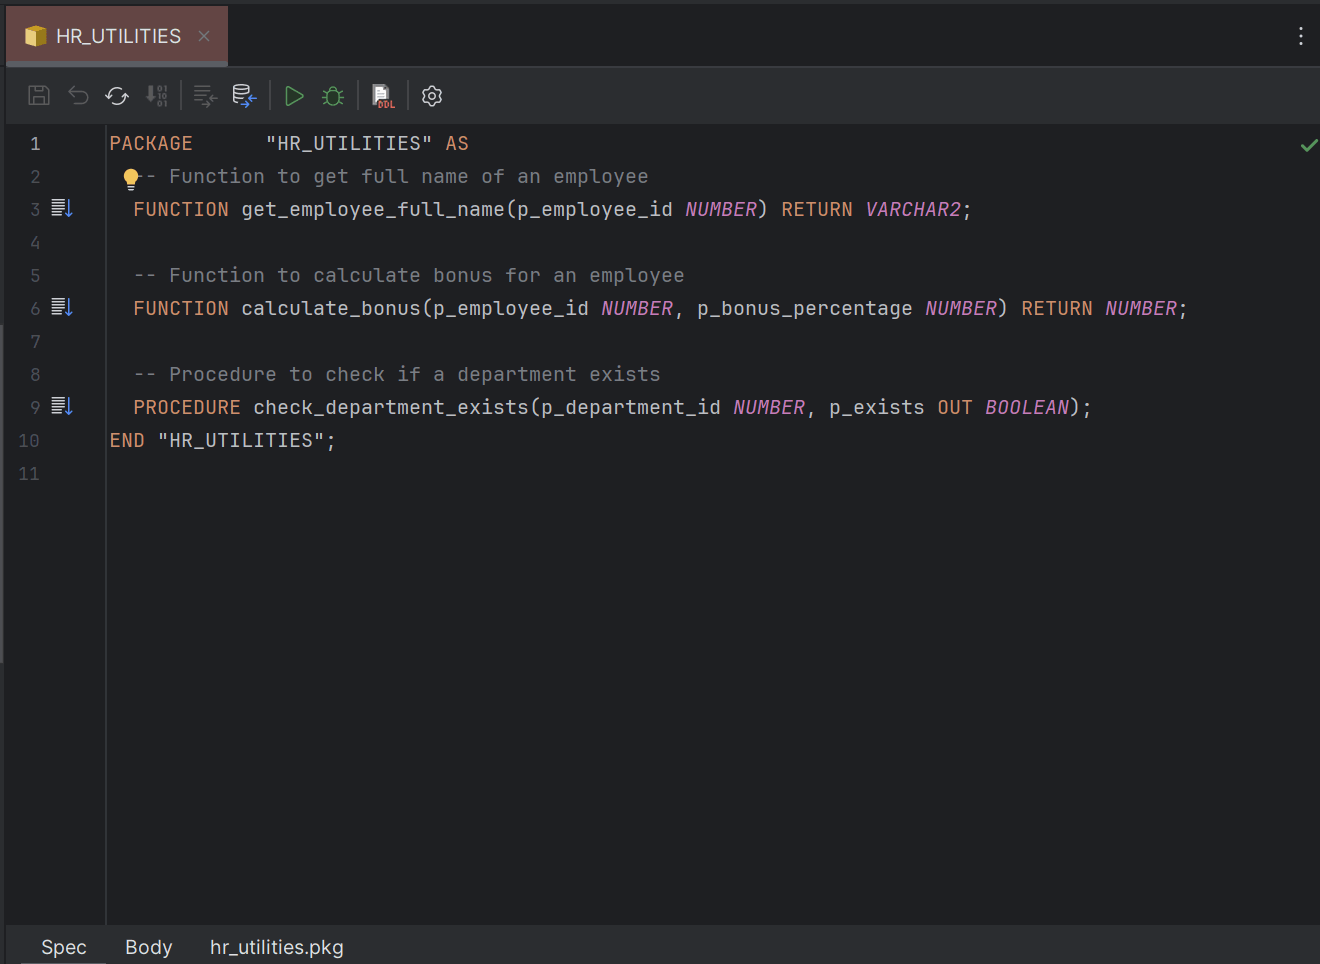1320x964 pixels.
Task: Open the editor settings gear icon
Action: [431, 96]
